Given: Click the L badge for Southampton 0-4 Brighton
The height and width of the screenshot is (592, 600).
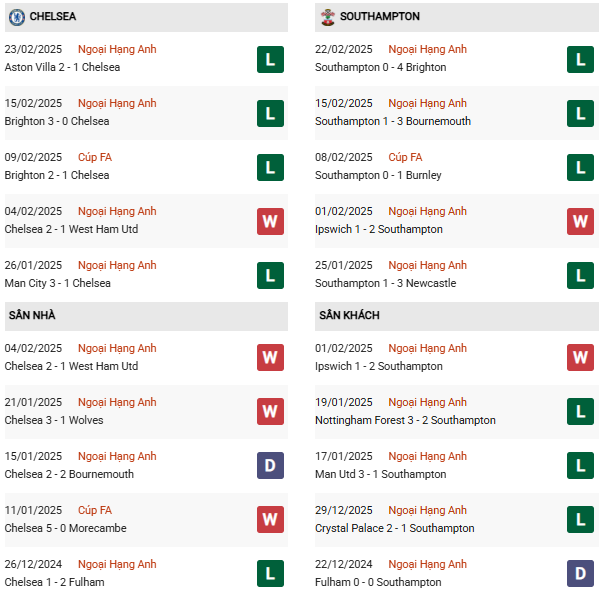Looking at the screenshot, I should [580, 59].
